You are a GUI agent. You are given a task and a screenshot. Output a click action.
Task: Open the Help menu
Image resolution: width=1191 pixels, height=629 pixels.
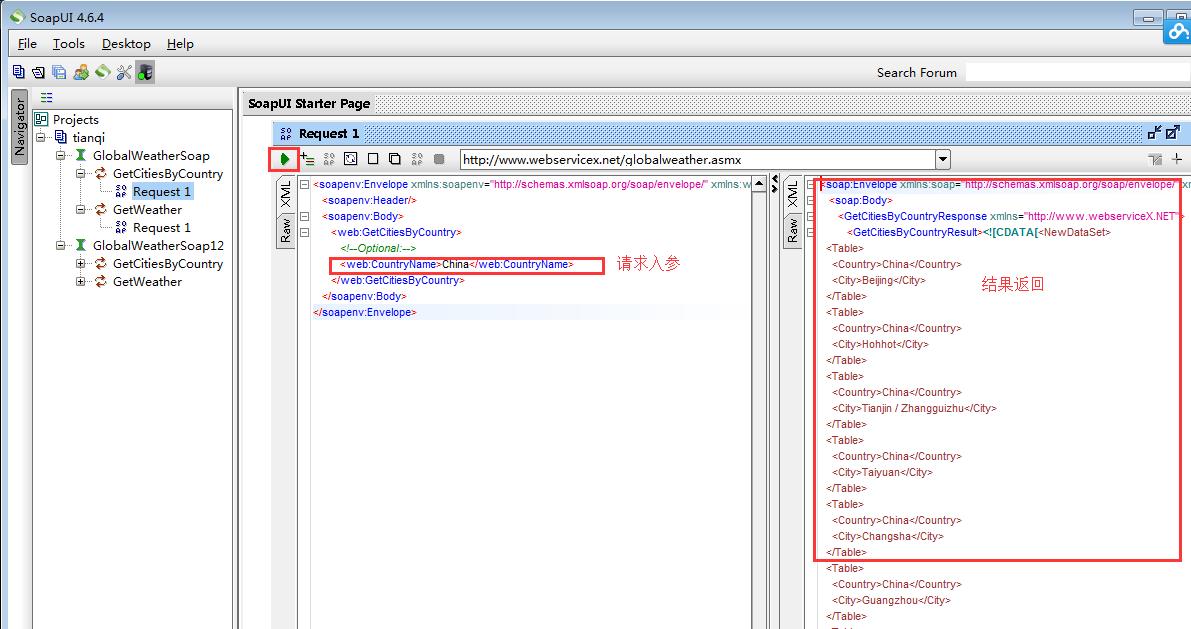(180, 44)
